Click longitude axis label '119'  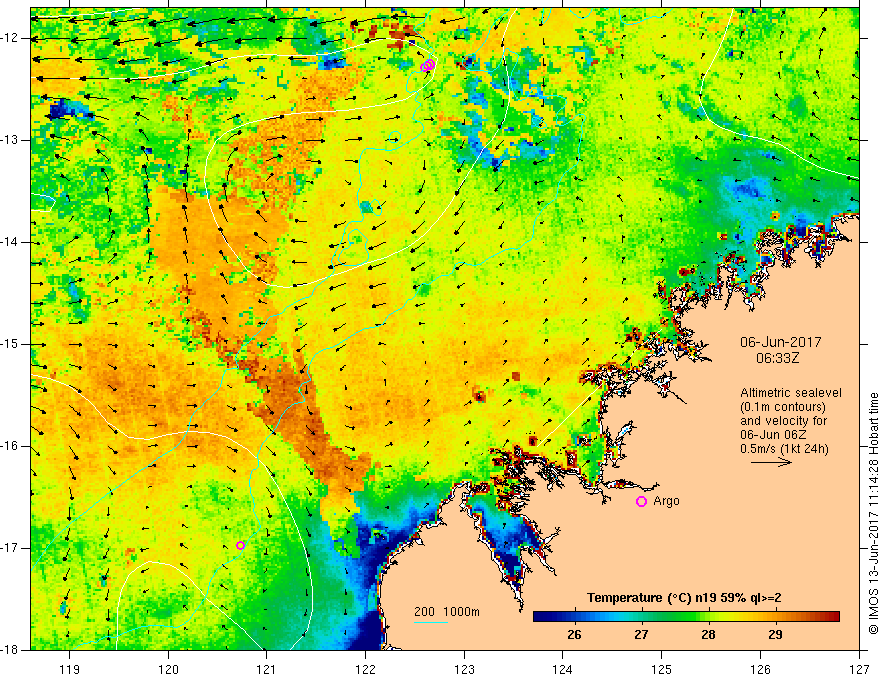[70, 669]
